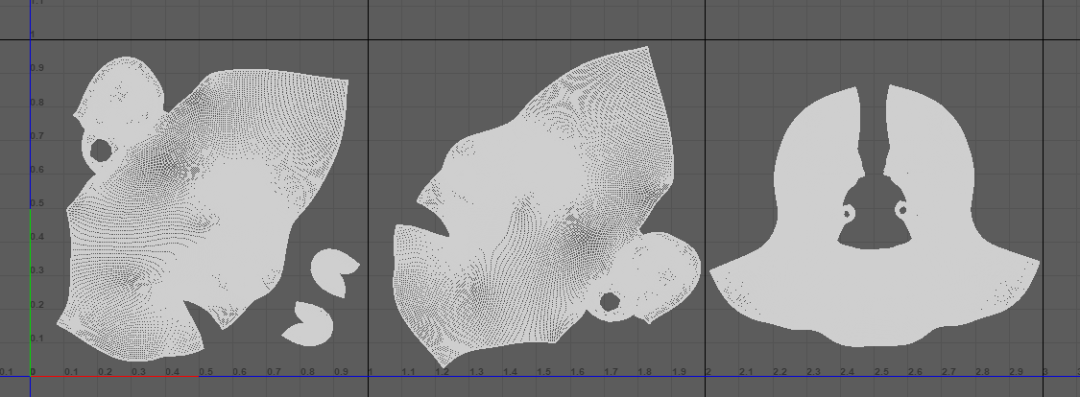
Task: Click the origin "0" axis label
Action: [33, 372]
